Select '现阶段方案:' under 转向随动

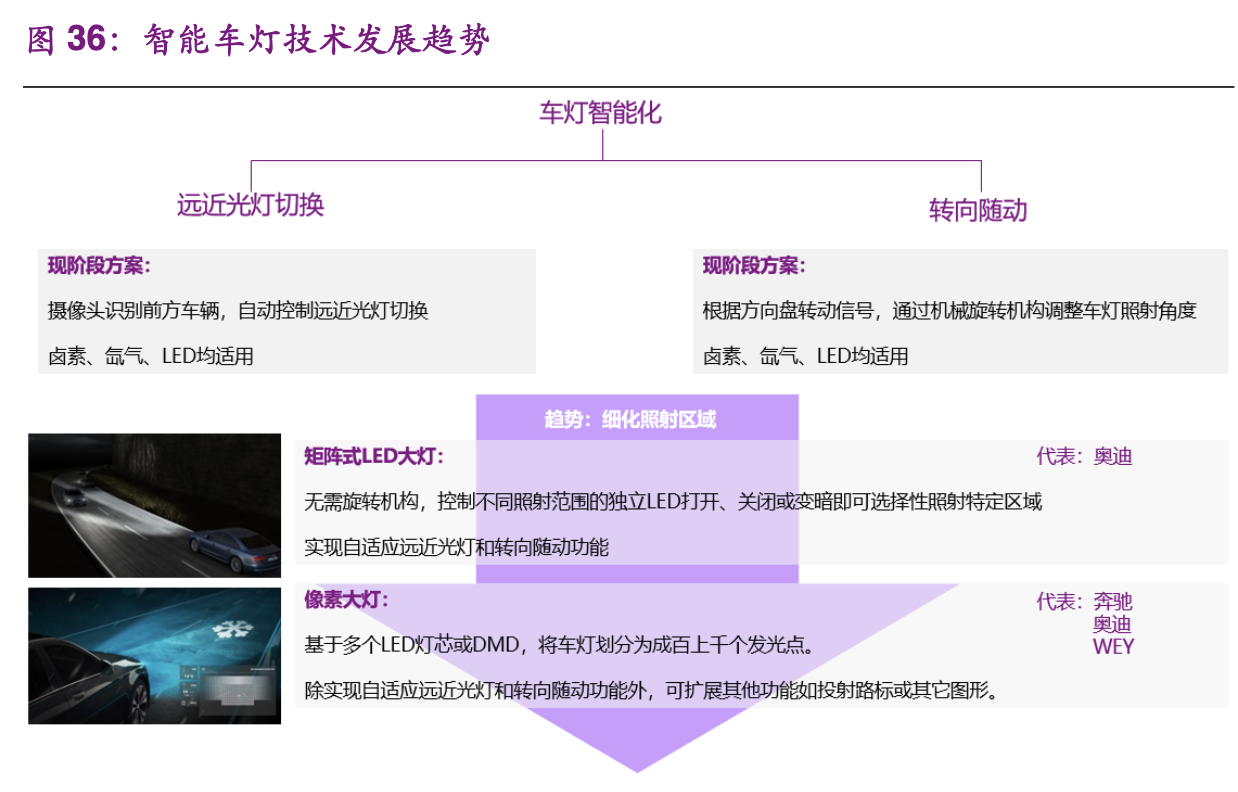click(753, 266)
